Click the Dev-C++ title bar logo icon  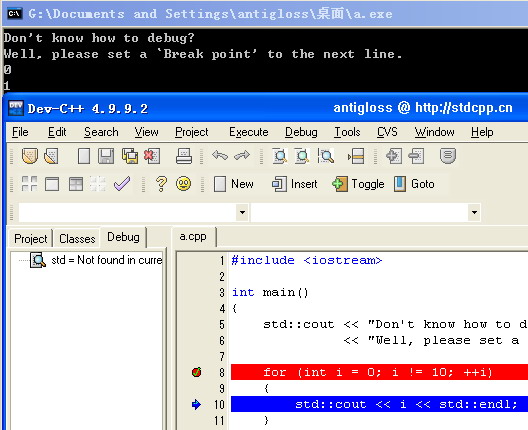click(15, 108)
